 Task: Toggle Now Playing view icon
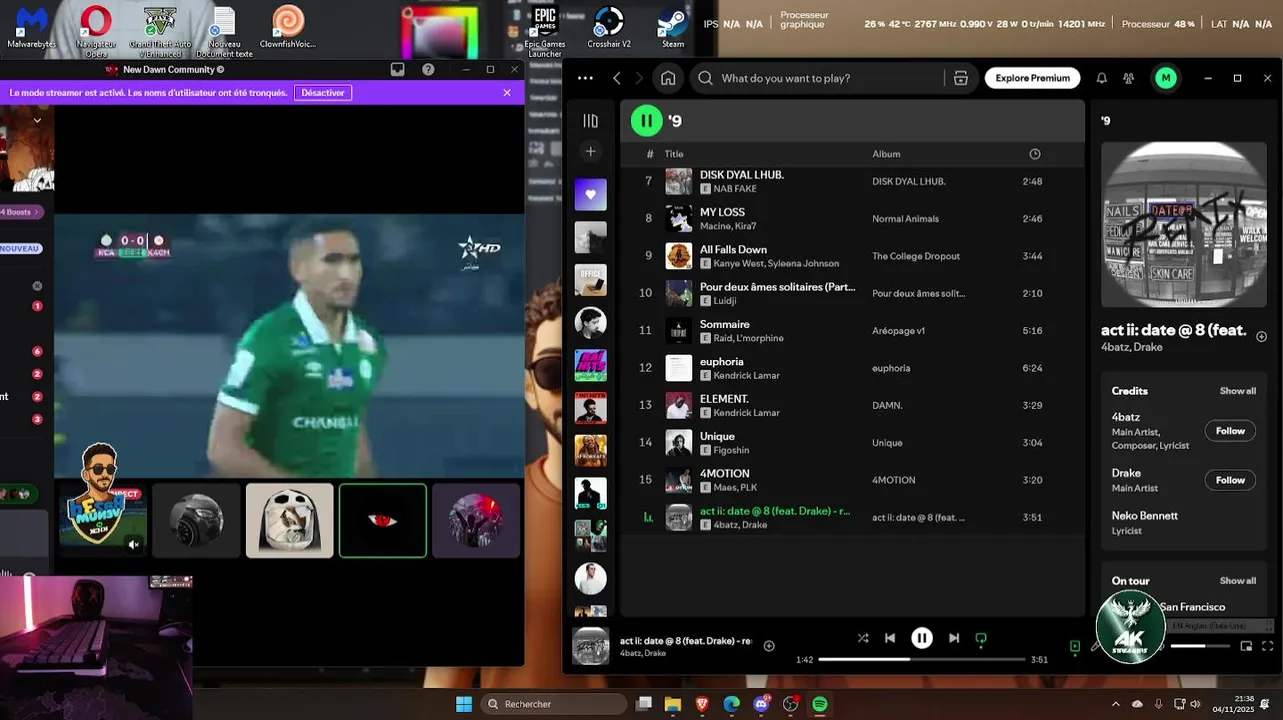coord(1075,647)
